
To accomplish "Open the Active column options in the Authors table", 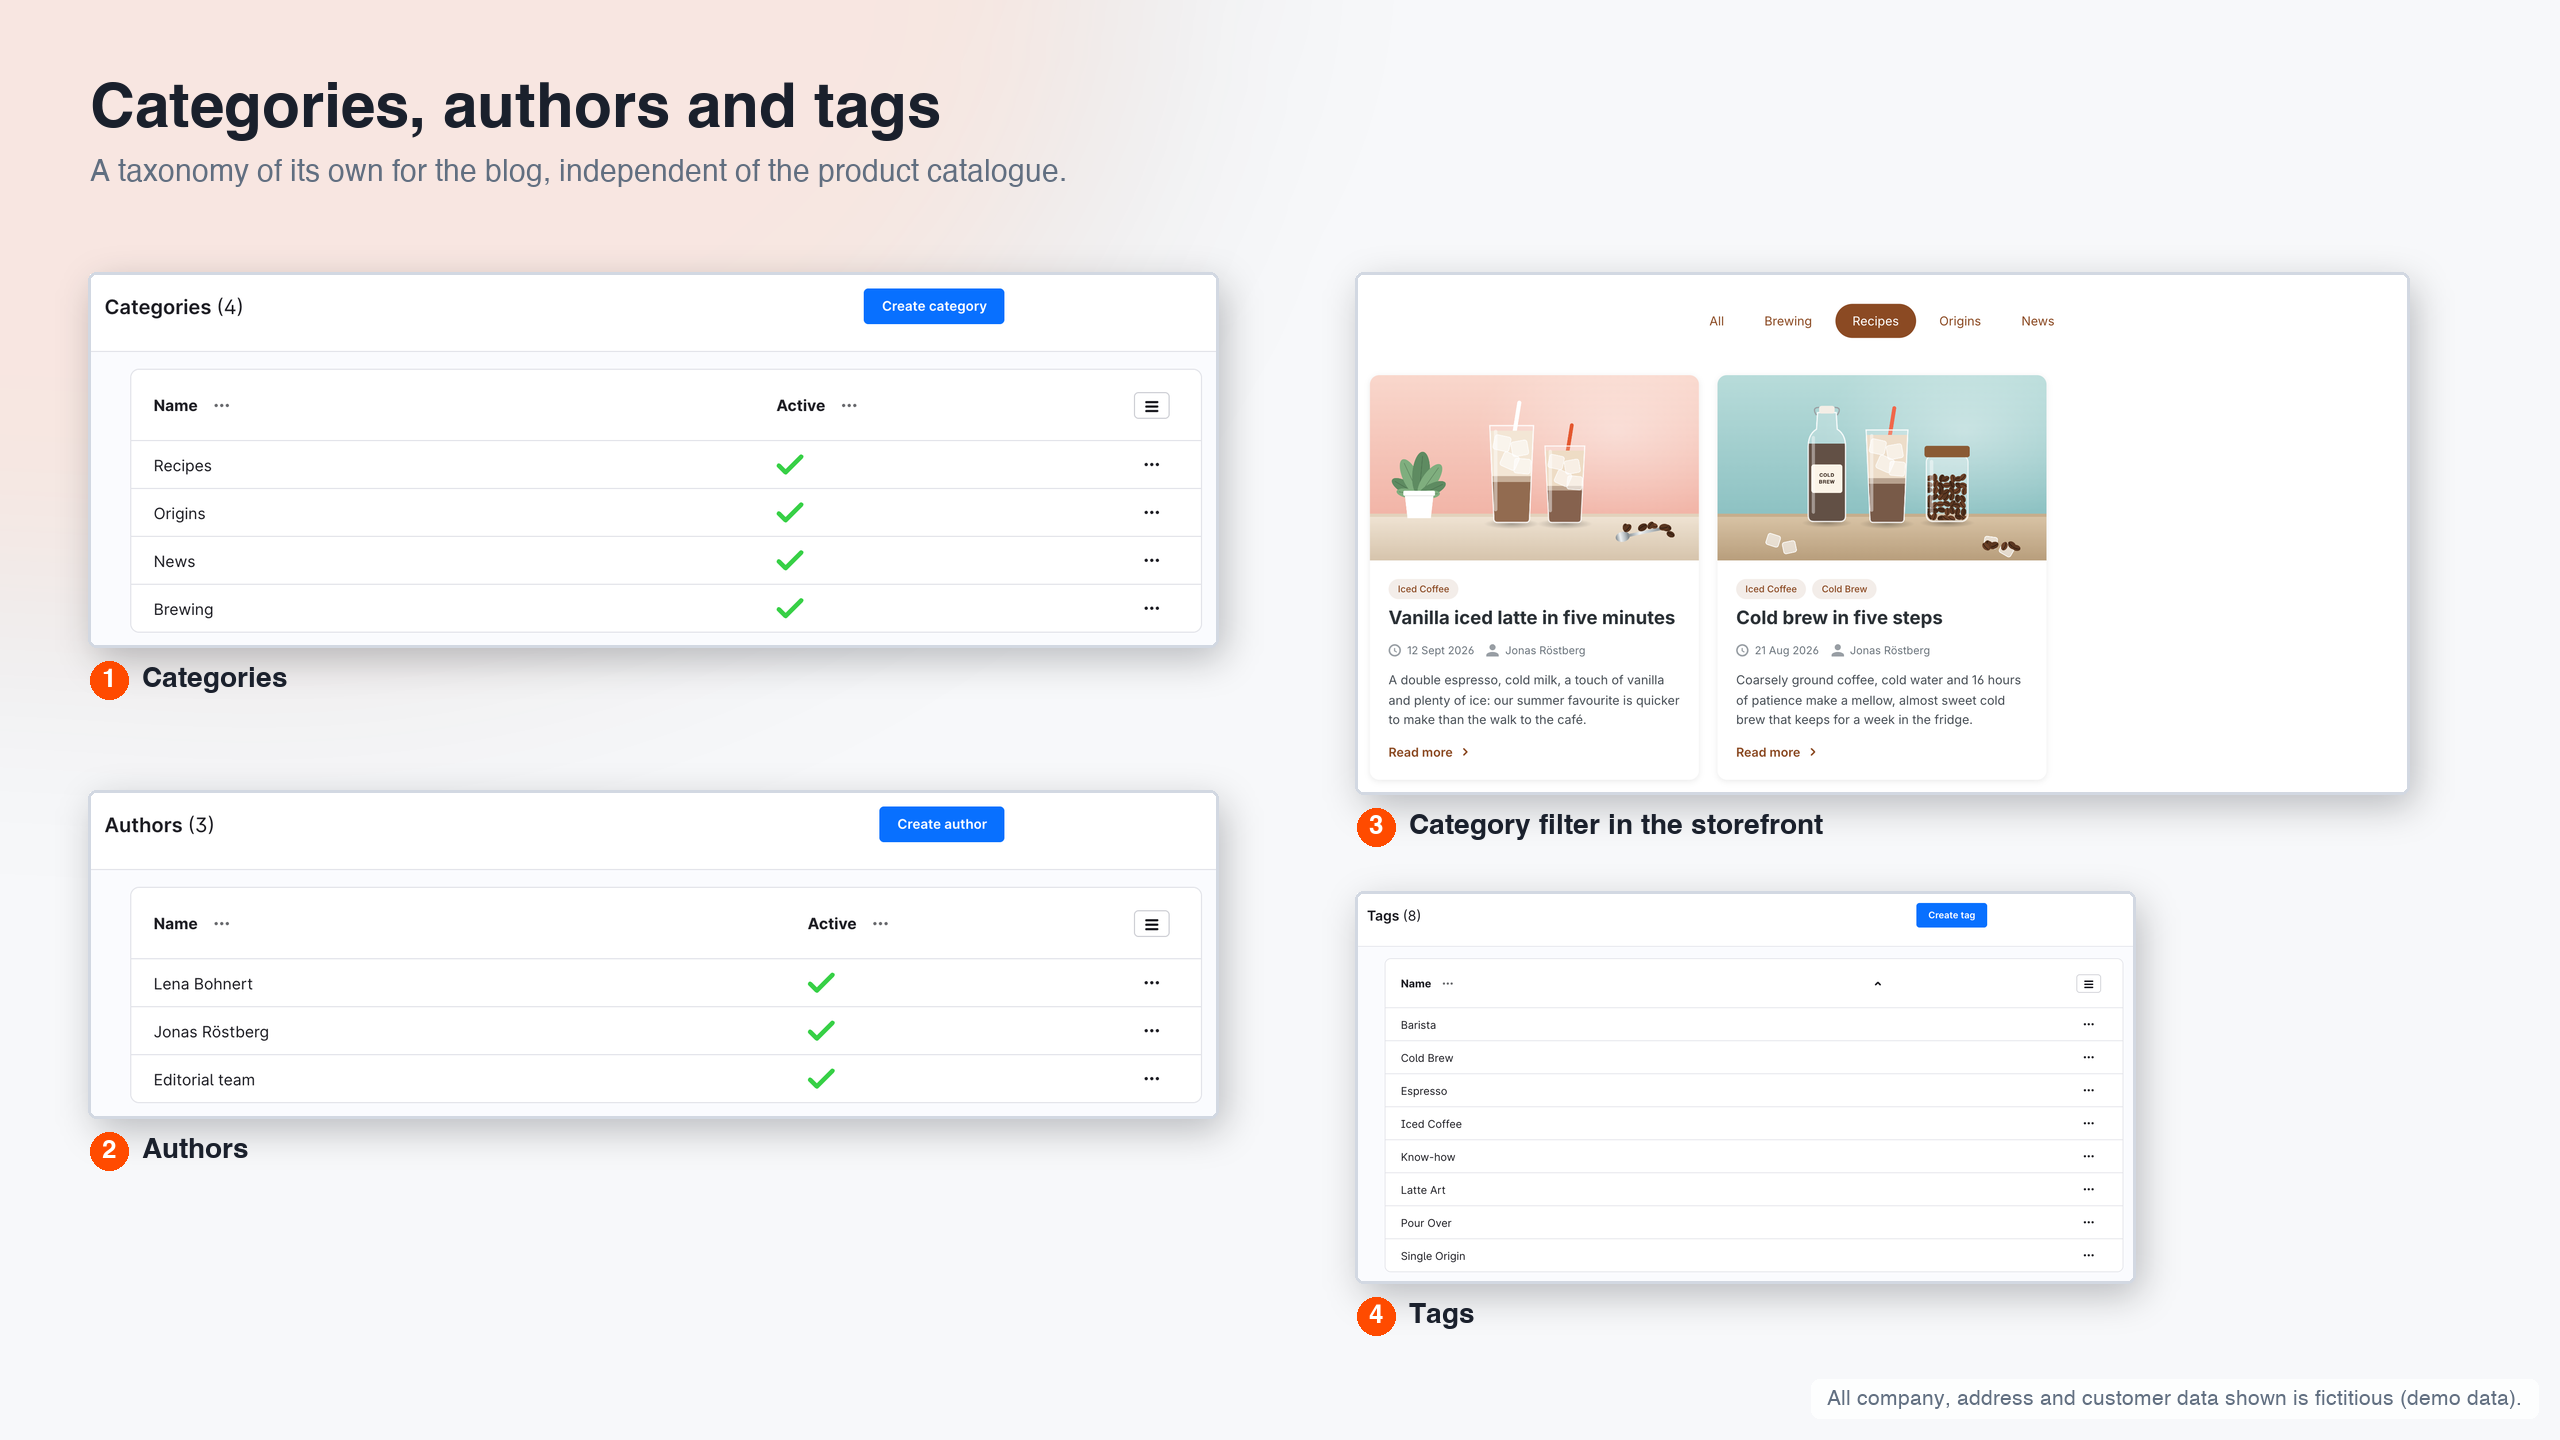I will [x=880, y=924].
